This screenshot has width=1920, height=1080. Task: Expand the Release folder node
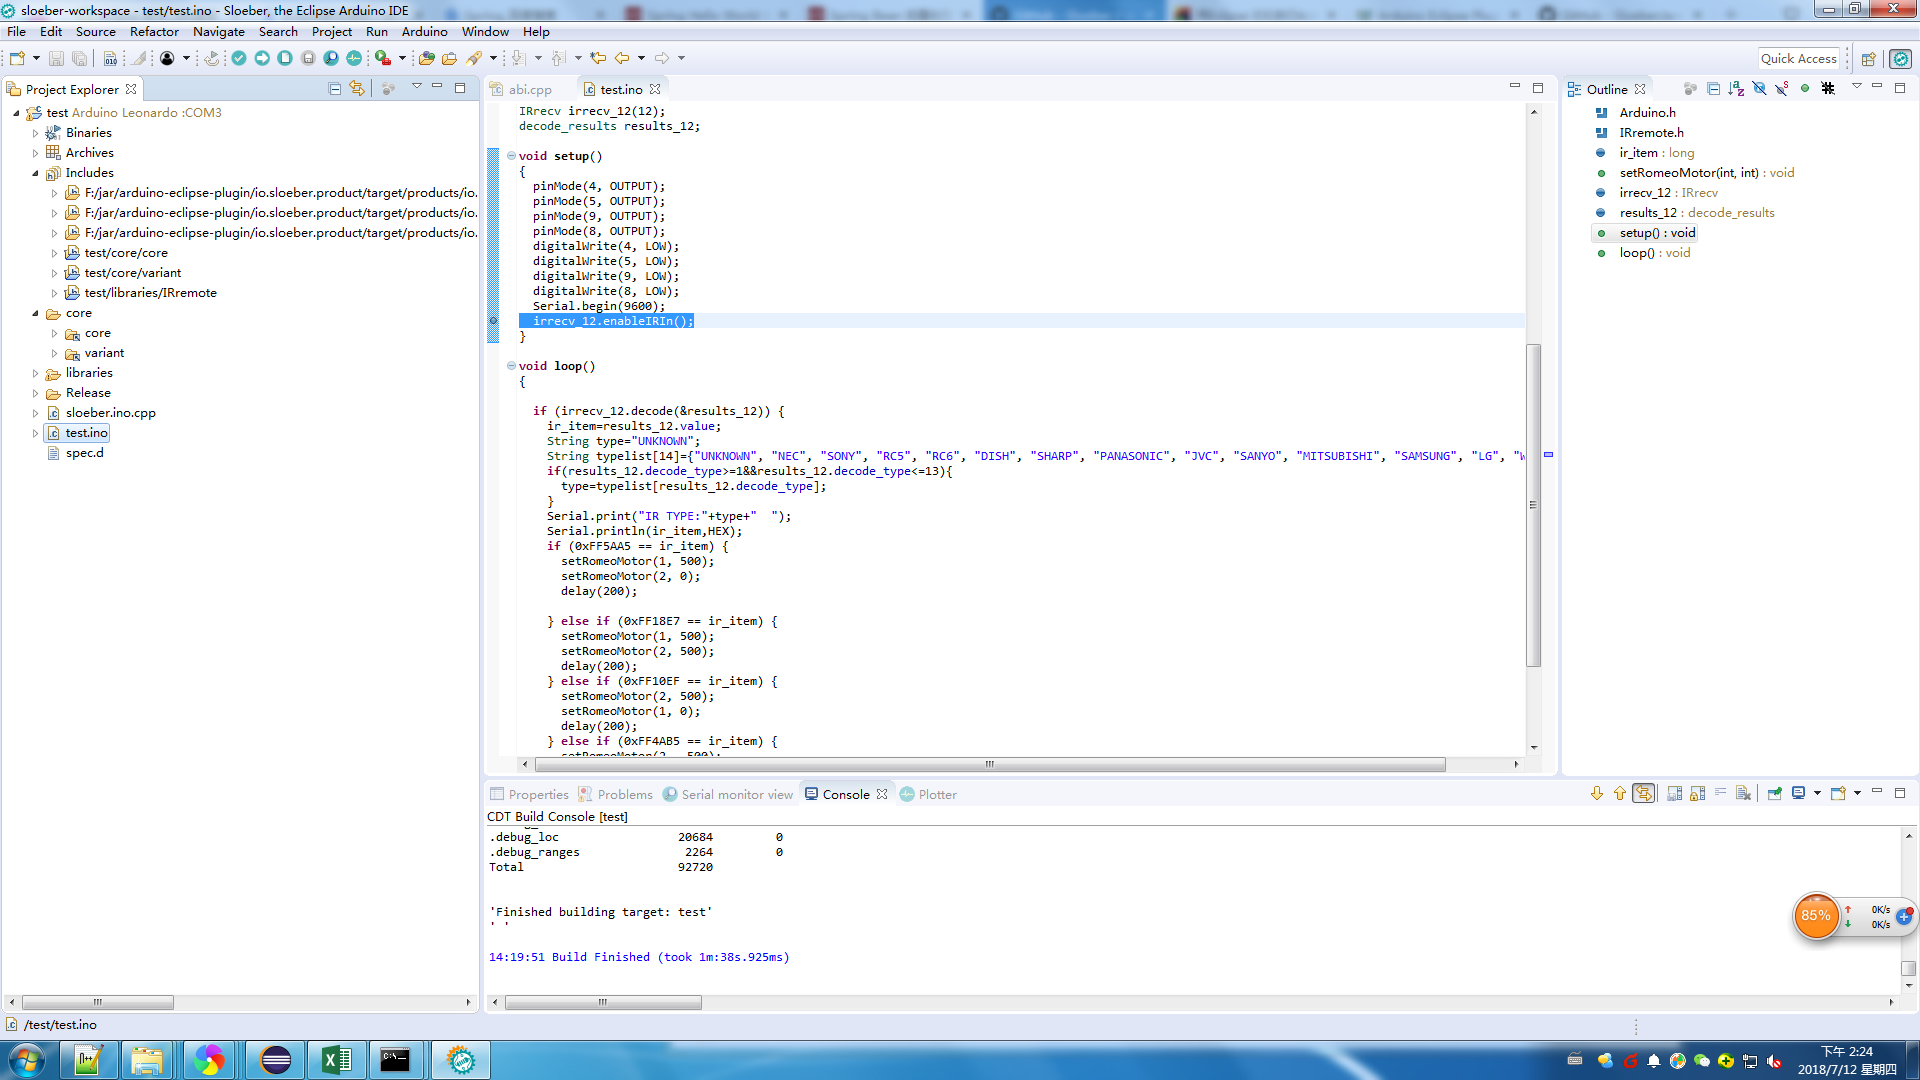(36, 393)
